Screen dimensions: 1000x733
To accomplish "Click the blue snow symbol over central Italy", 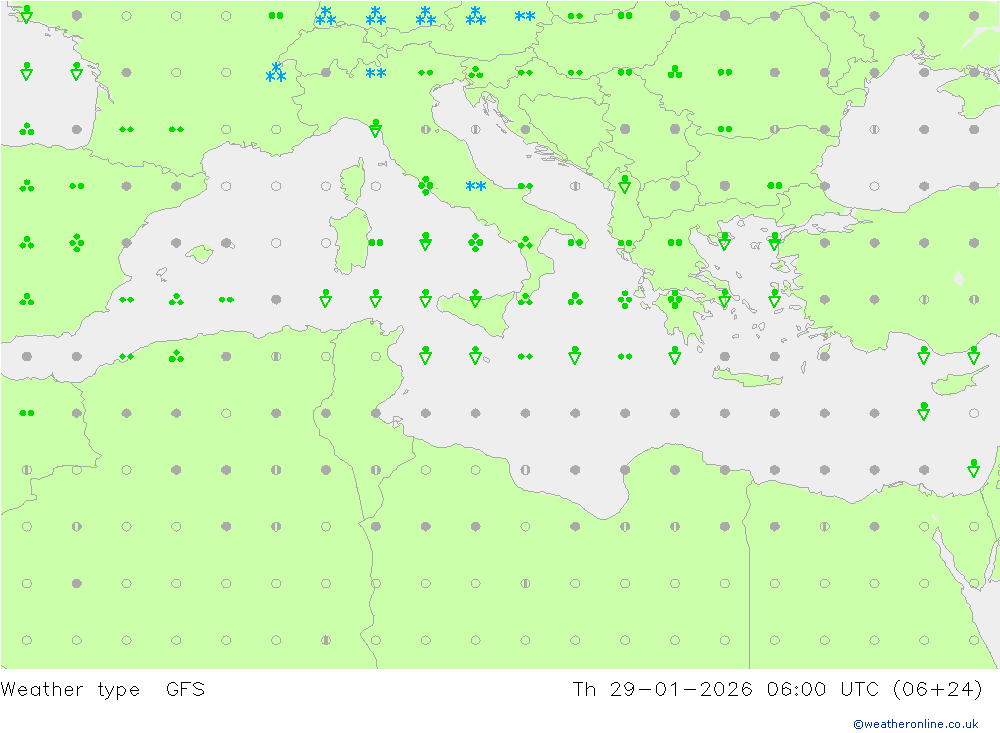I will point(476,186).
